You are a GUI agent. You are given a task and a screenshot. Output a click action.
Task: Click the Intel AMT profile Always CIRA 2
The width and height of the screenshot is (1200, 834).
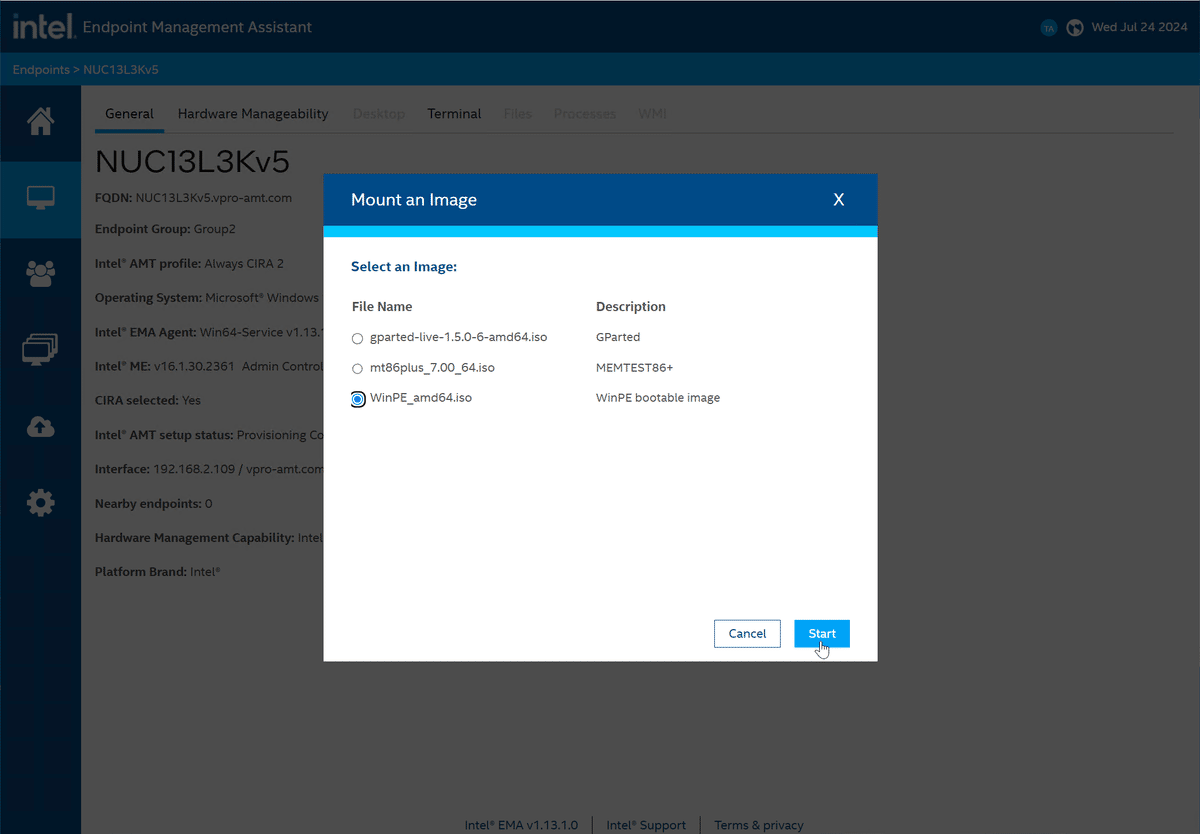189,264
